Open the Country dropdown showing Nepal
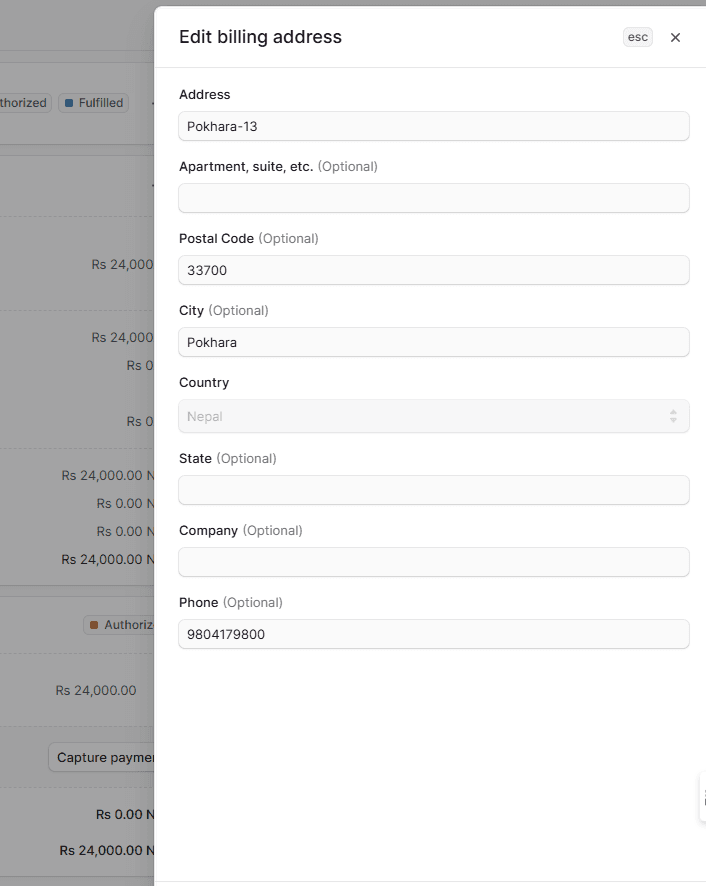Screen dimensions: 706x886 (x=433, y=414)
